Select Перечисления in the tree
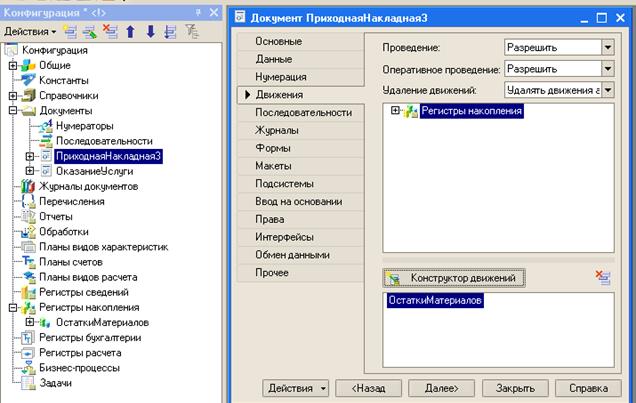The height and width of the screenshot is (403, 636). [72, 202]
